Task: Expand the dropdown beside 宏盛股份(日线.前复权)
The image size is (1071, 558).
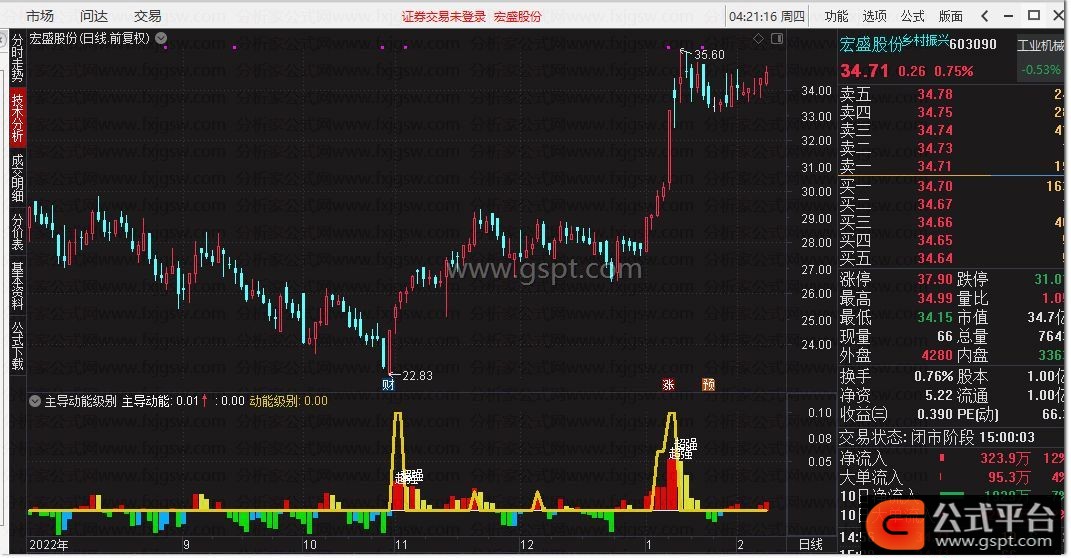Action: point(161,38)
